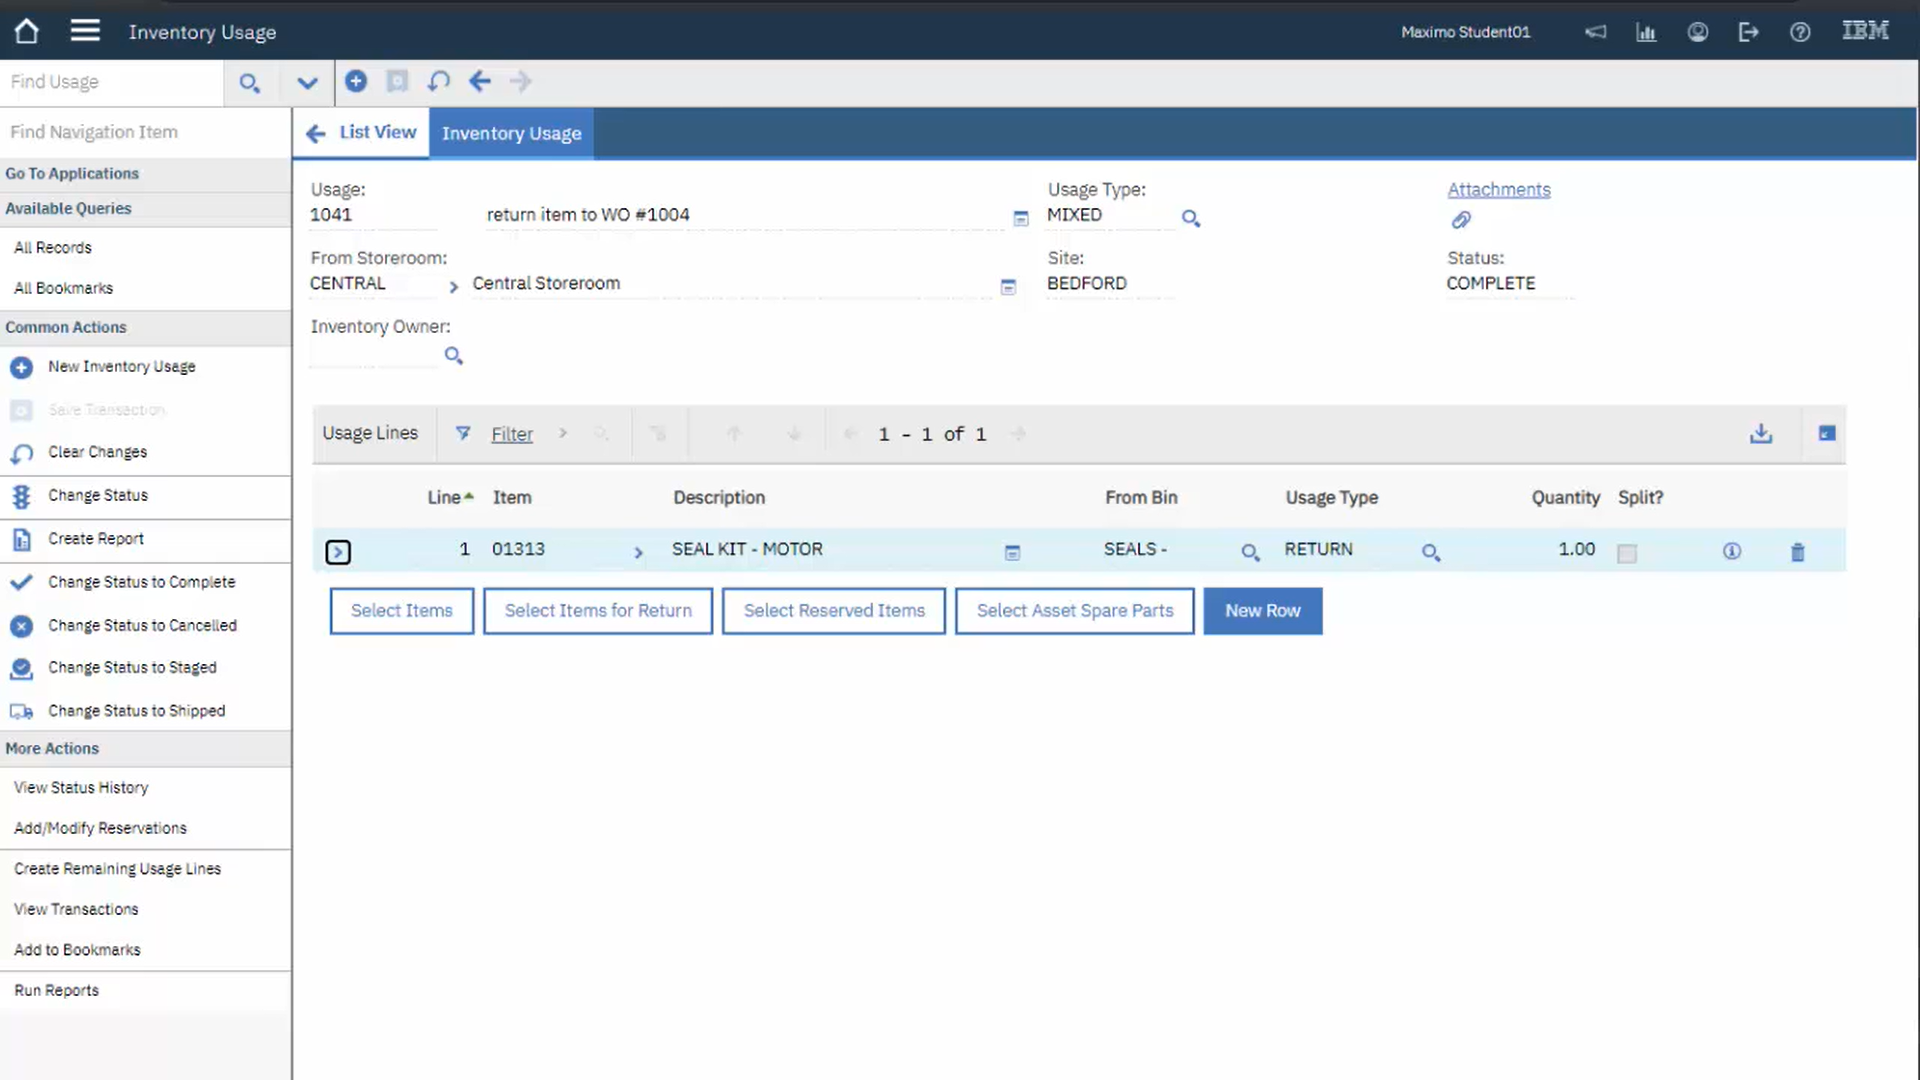Switch to the List View tab
1920x1080 pixels.
(x=377, y=131)
